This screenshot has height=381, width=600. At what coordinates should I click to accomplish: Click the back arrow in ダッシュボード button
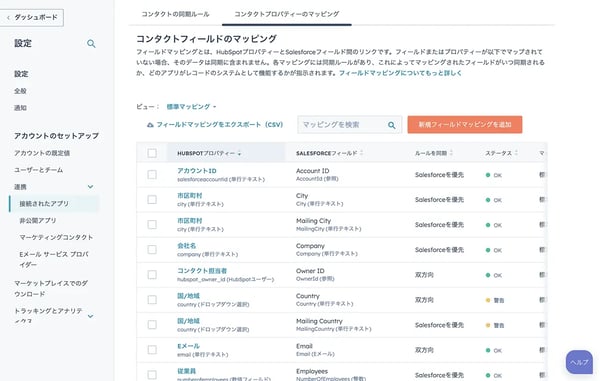[8, 18]
